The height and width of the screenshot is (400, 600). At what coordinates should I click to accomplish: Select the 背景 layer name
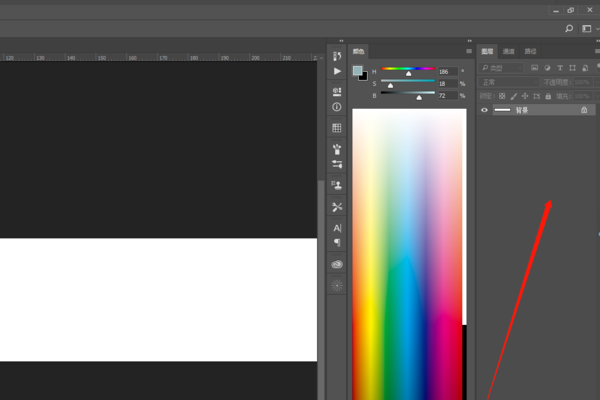click(x=522, y=110)
